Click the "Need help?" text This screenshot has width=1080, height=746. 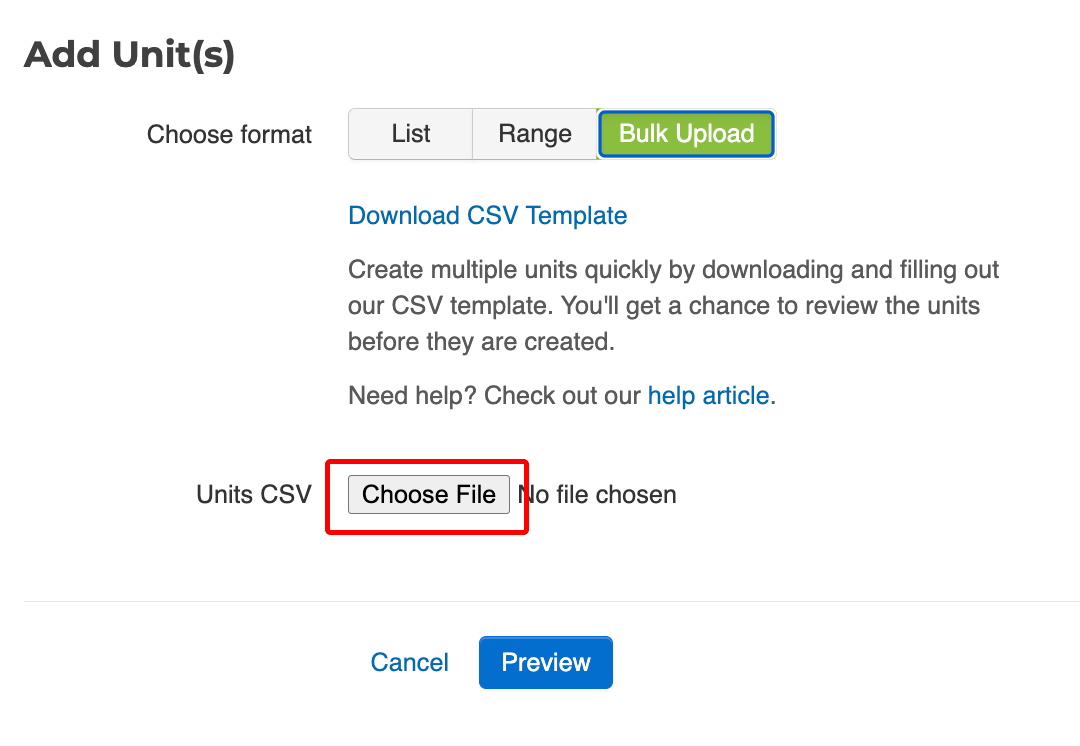[412, 395]
